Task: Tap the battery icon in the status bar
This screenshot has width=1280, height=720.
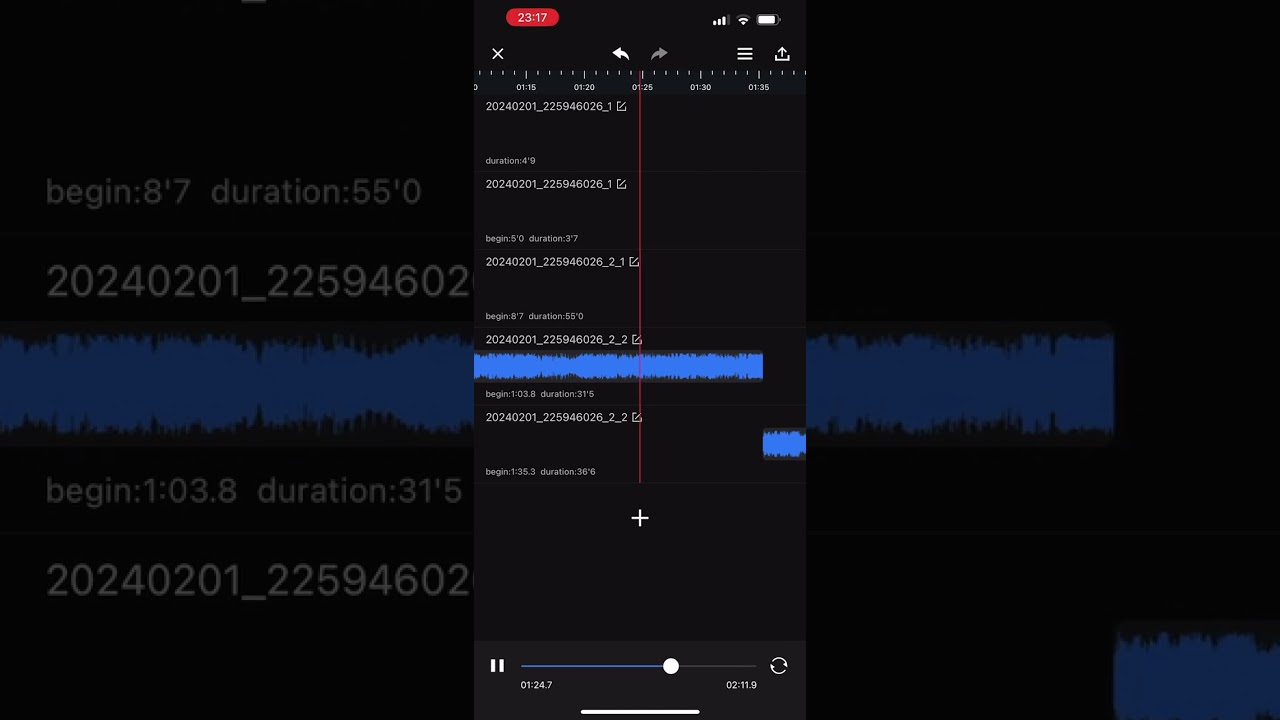Action: pyautogui.click(x=768, y=20)
